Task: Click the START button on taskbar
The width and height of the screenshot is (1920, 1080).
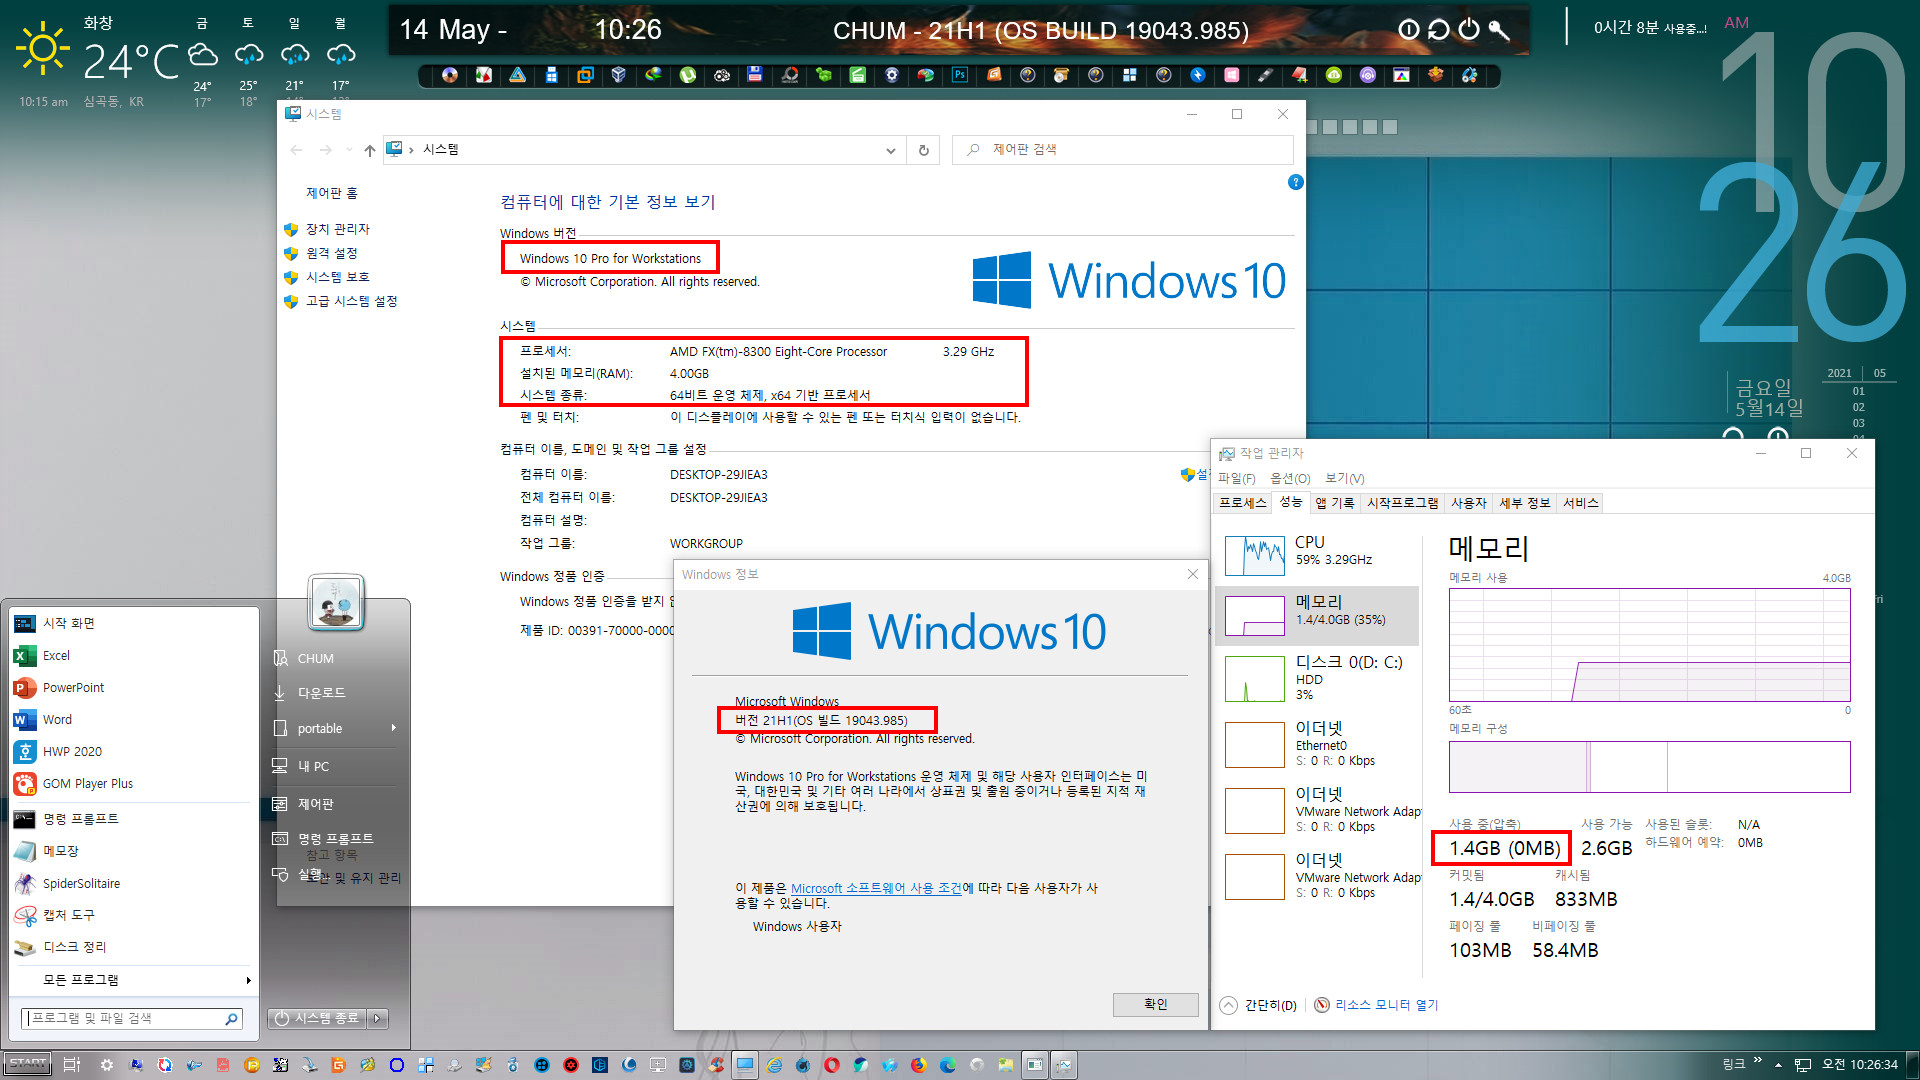Action: pyautogui.click(x=28, y=1064)
